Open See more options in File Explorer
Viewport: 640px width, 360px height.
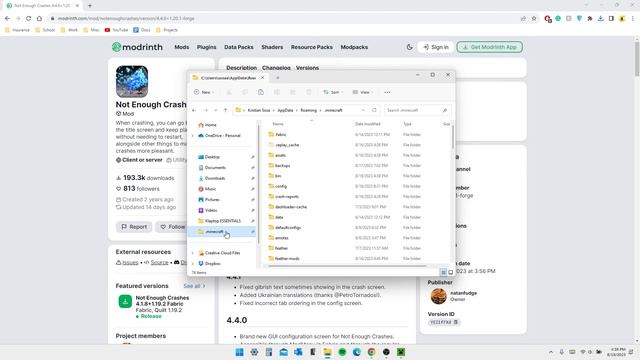(387, 92)
